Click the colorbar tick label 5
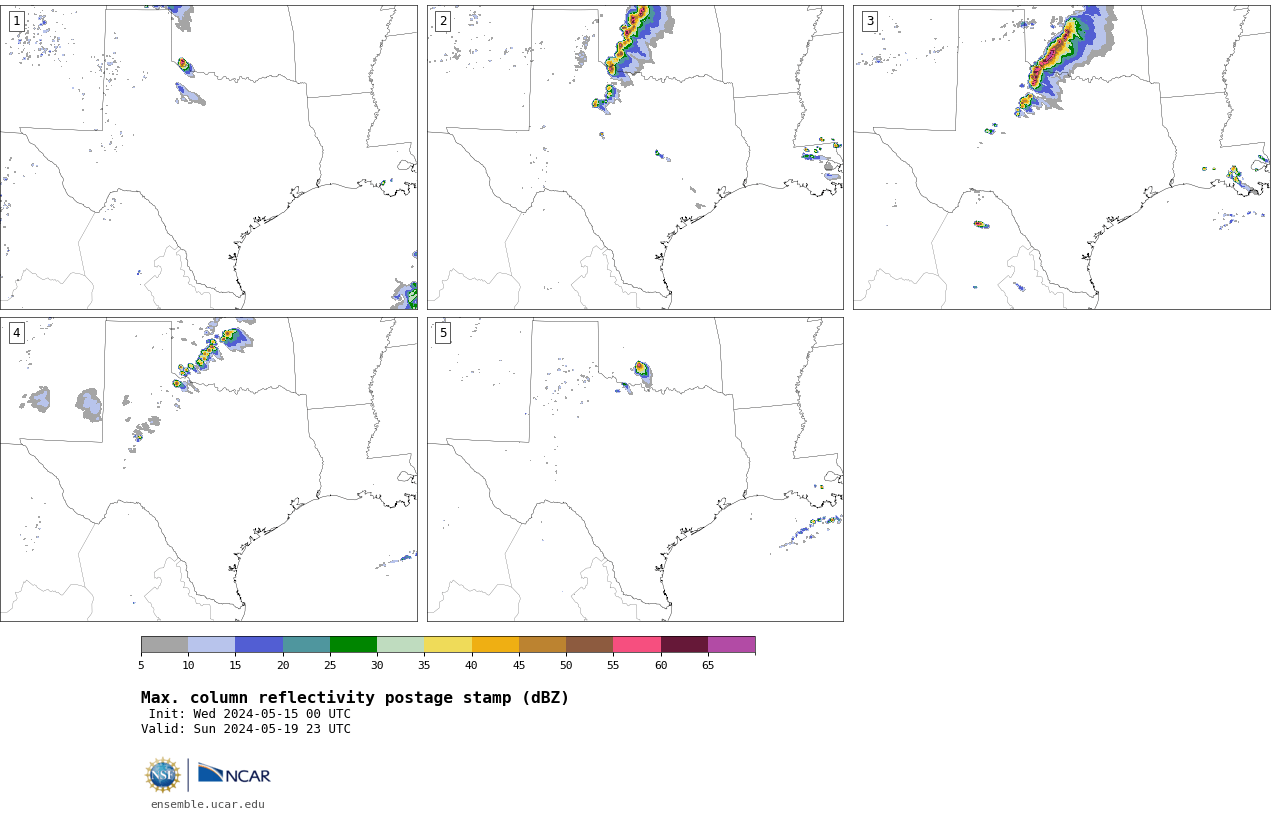 coord(141,665)
